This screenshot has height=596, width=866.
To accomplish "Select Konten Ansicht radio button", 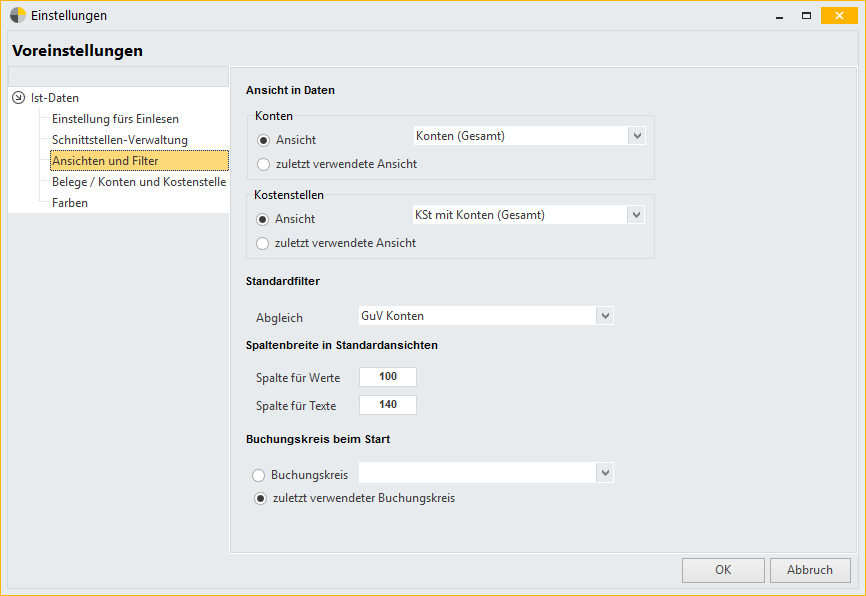I will click(x=263, y=140).
